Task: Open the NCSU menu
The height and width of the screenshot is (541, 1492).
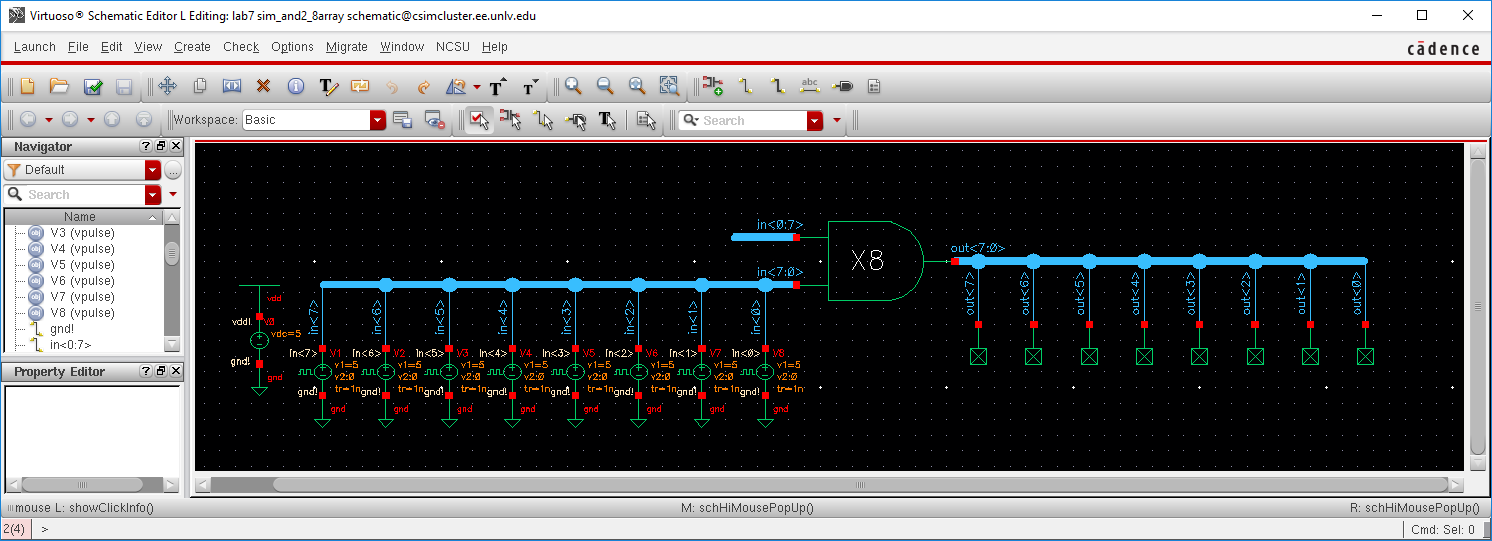Action: tap(453, 47)
